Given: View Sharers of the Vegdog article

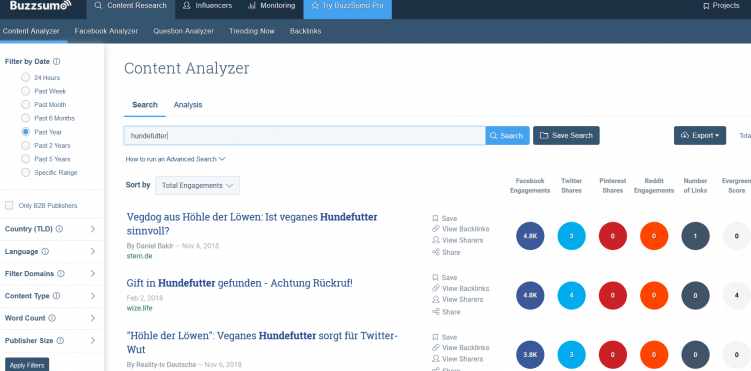Looking at the screenshot, I should click(x=457, y=240).
